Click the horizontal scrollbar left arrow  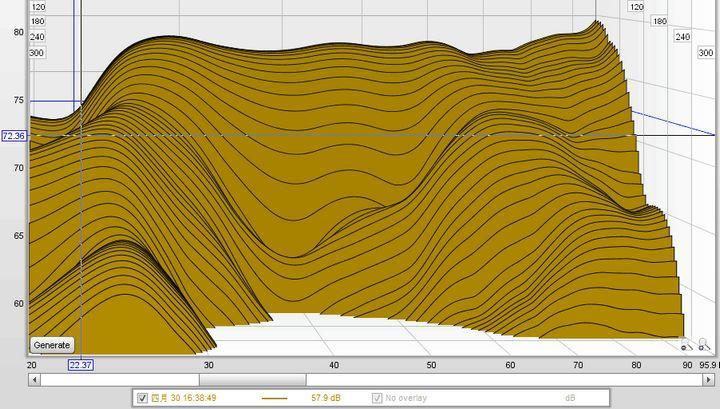(36, 380)
